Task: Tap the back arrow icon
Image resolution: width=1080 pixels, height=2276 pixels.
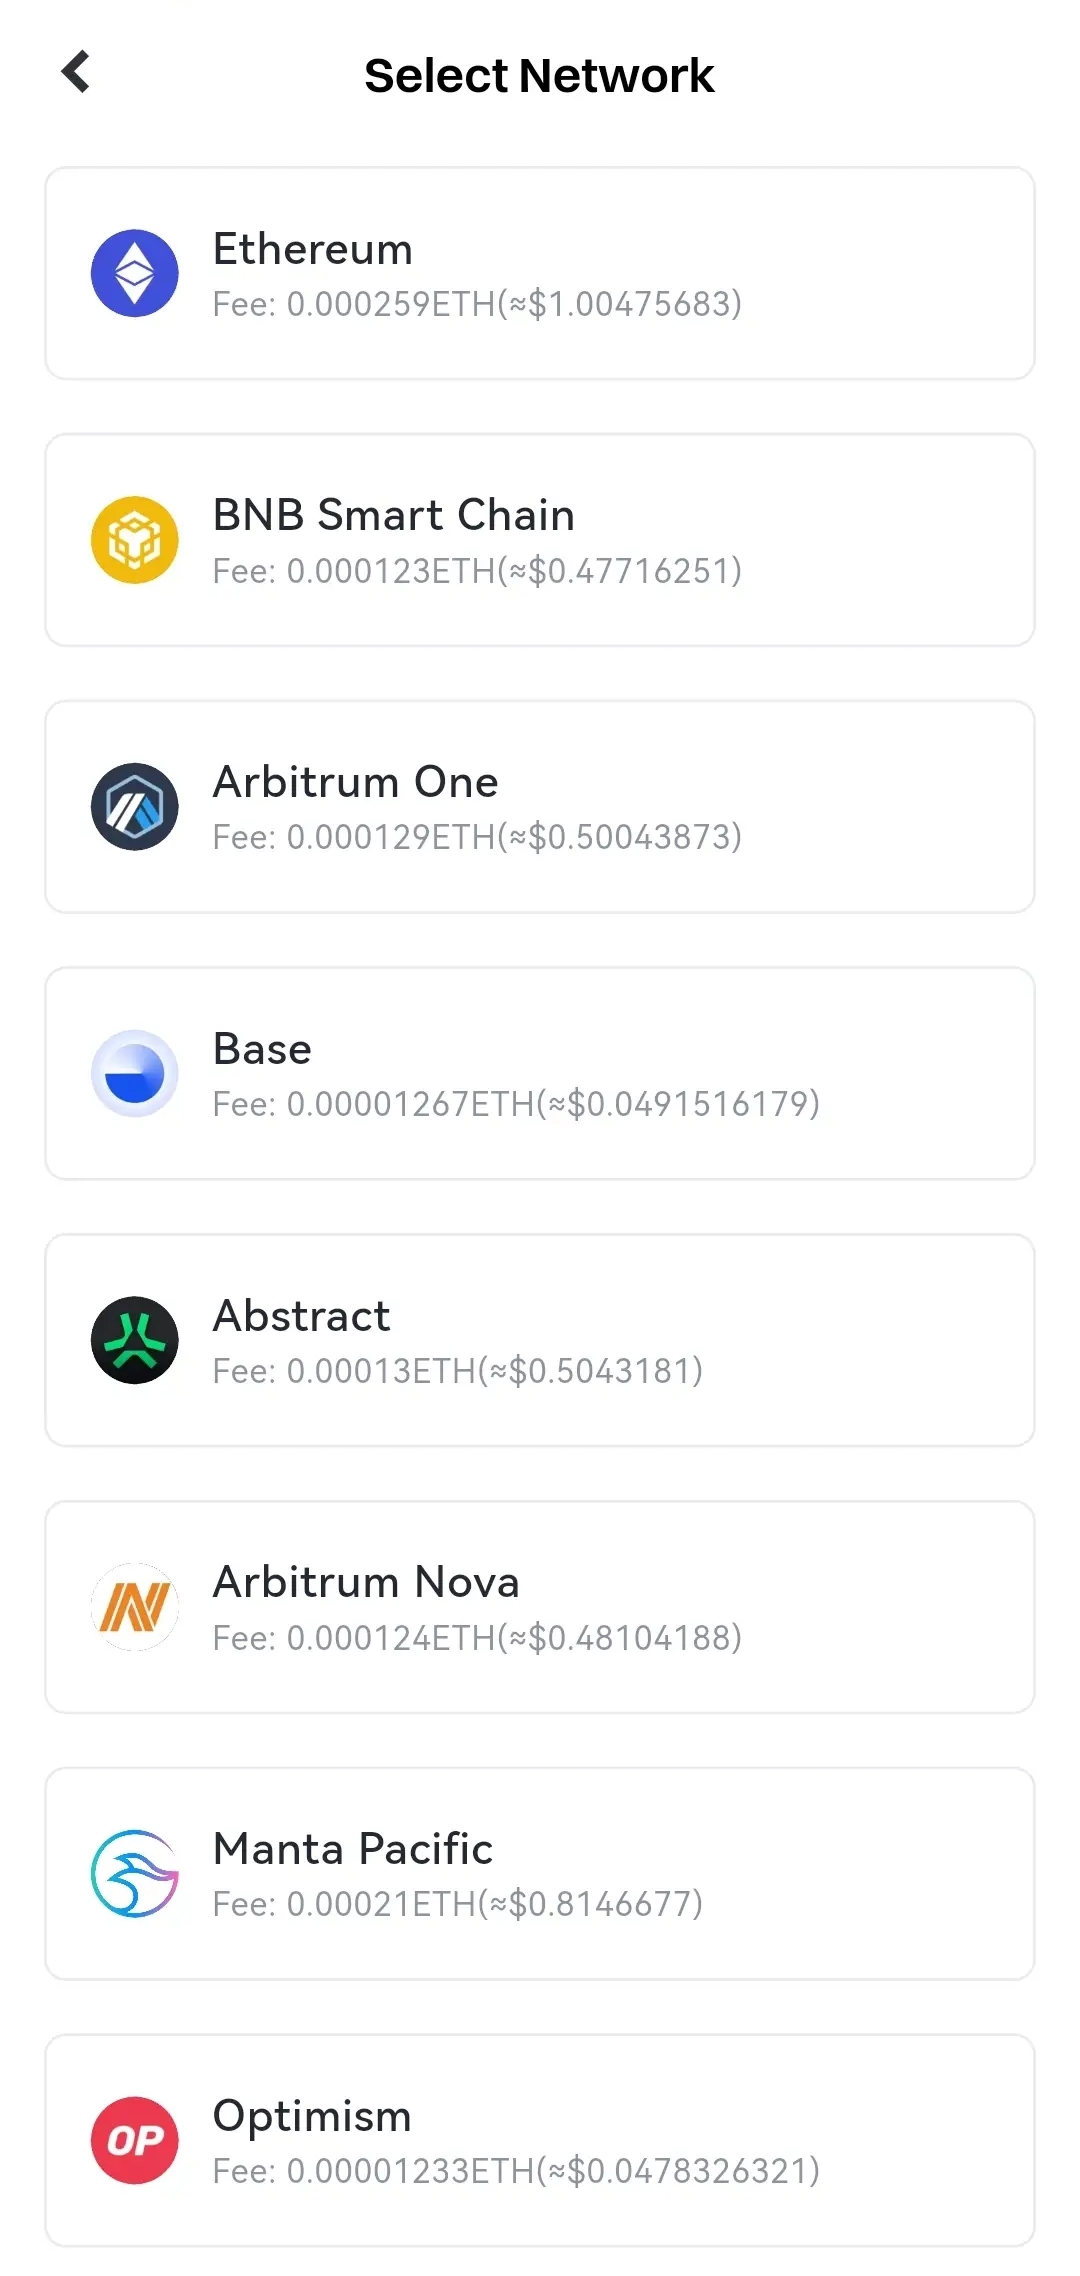Action: [76, 72]
